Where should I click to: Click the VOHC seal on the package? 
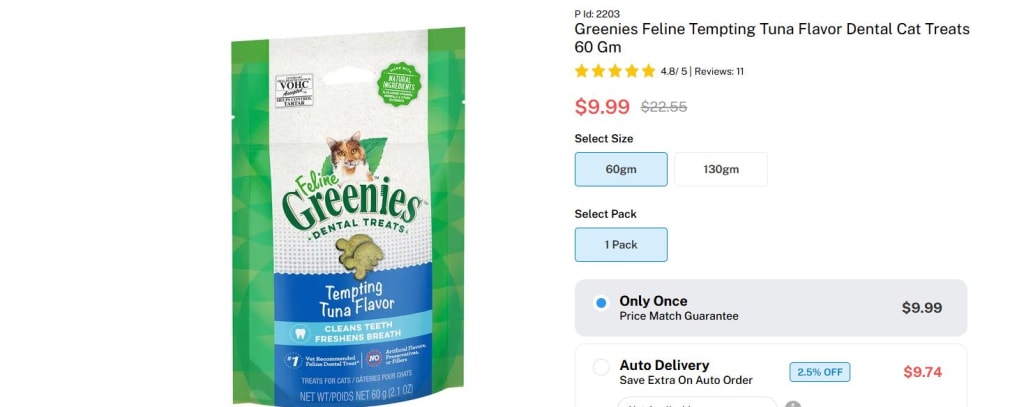pos(294,90)
